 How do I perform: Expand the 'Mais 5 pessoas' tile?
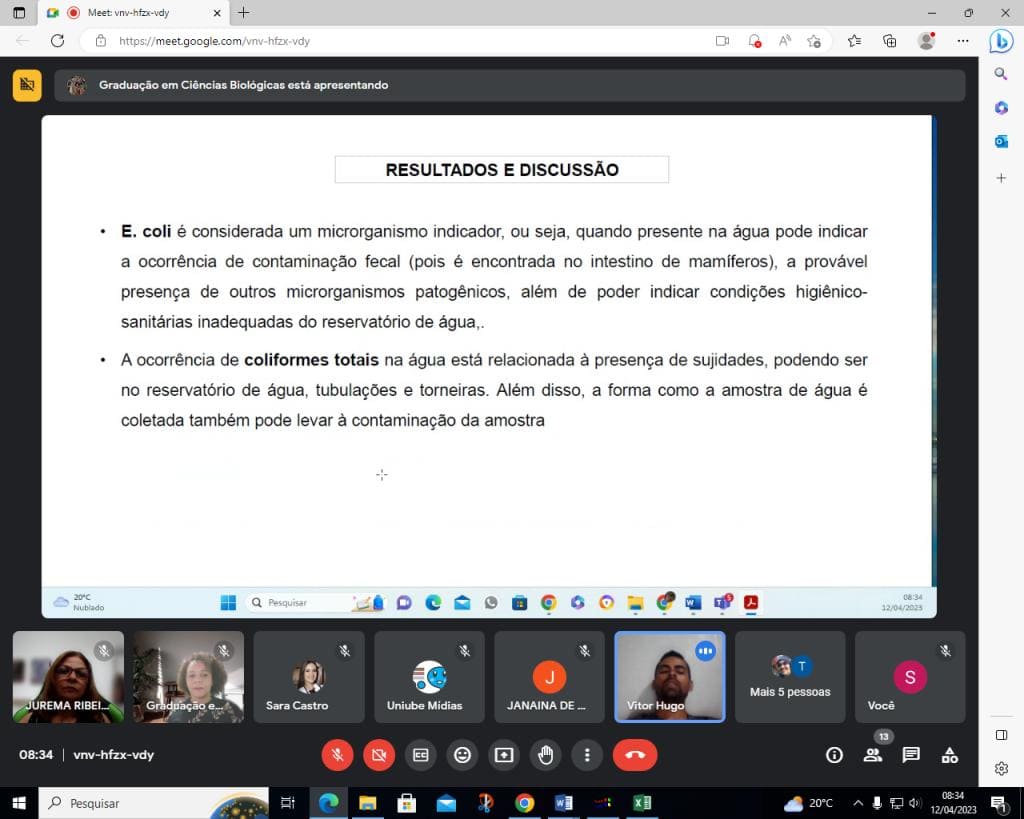click(790, 677)
